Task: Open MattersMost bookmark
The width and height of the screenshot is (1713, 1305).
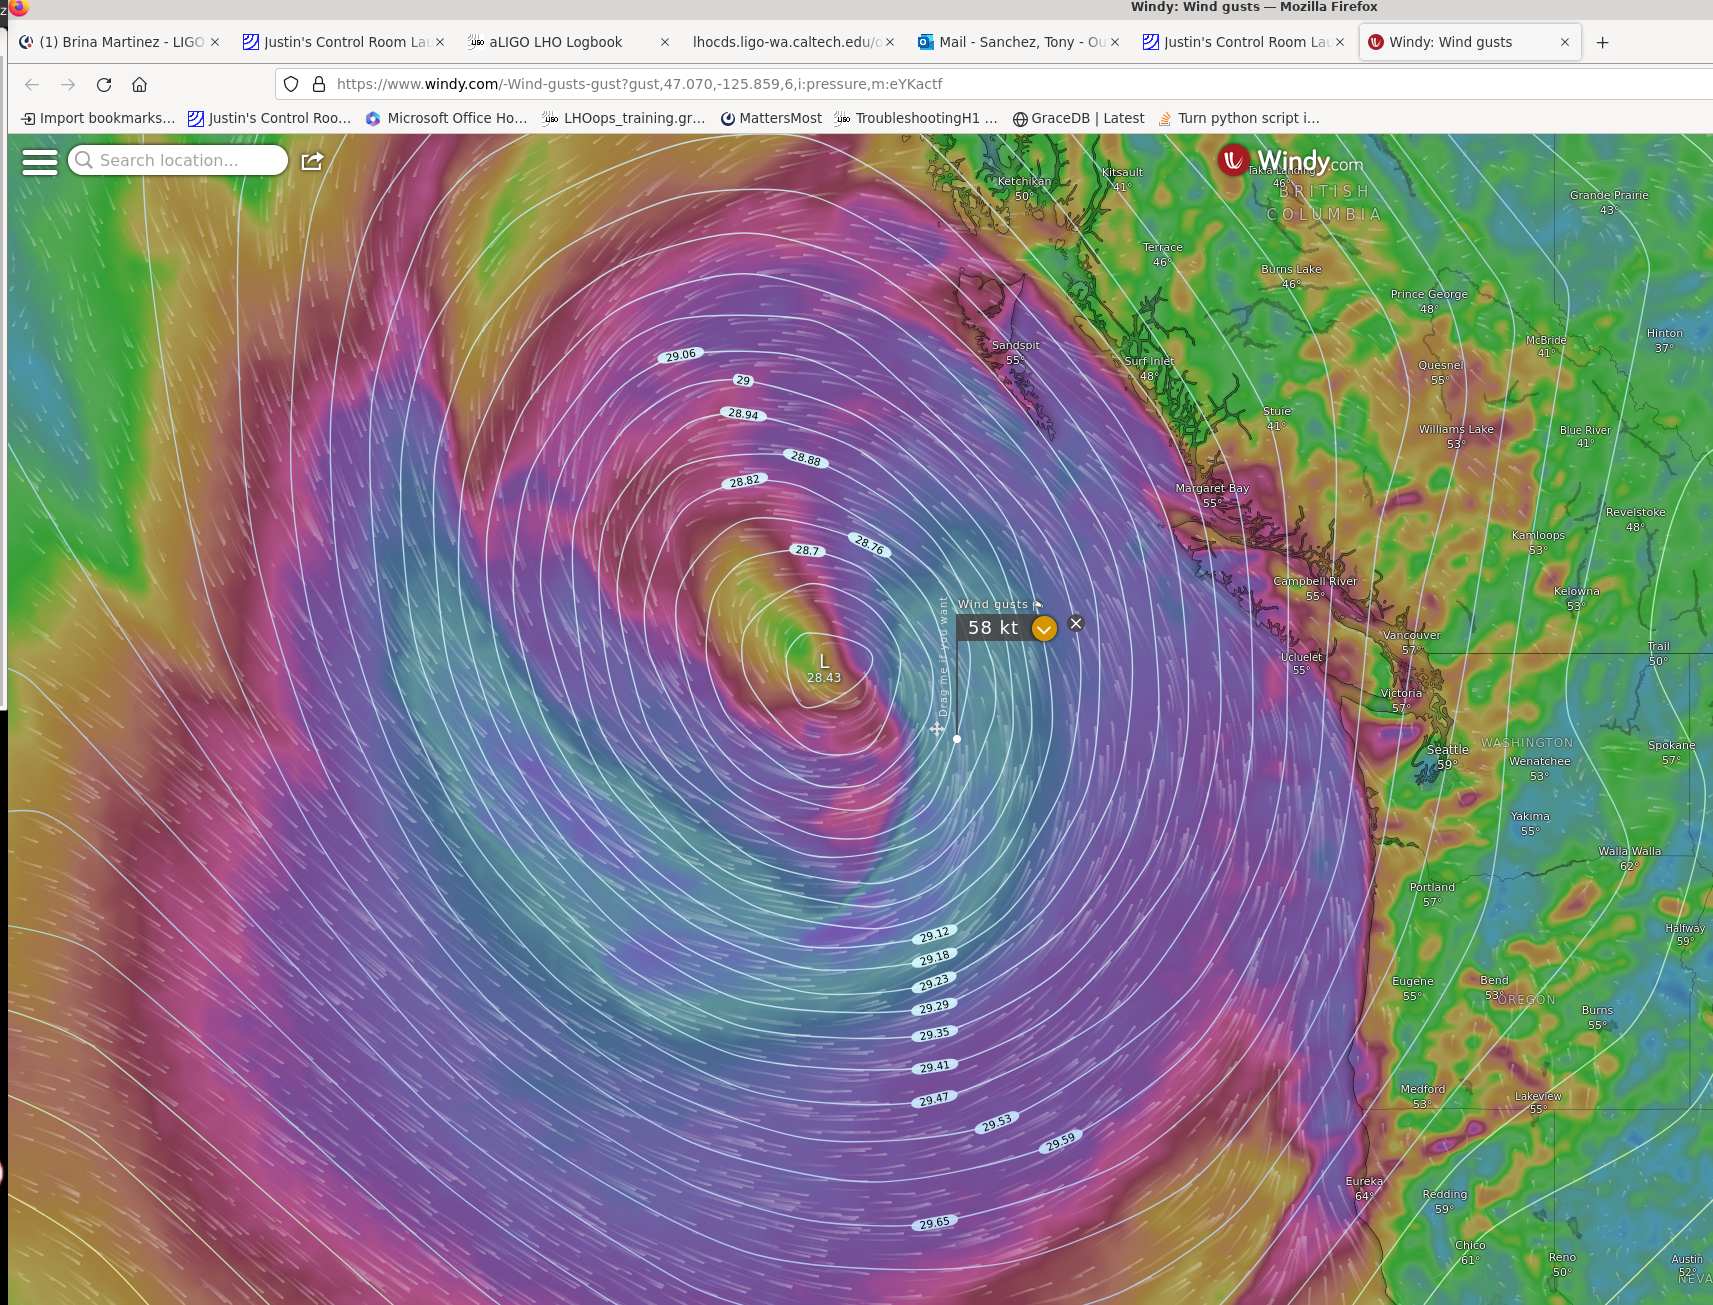Action: 771,118
